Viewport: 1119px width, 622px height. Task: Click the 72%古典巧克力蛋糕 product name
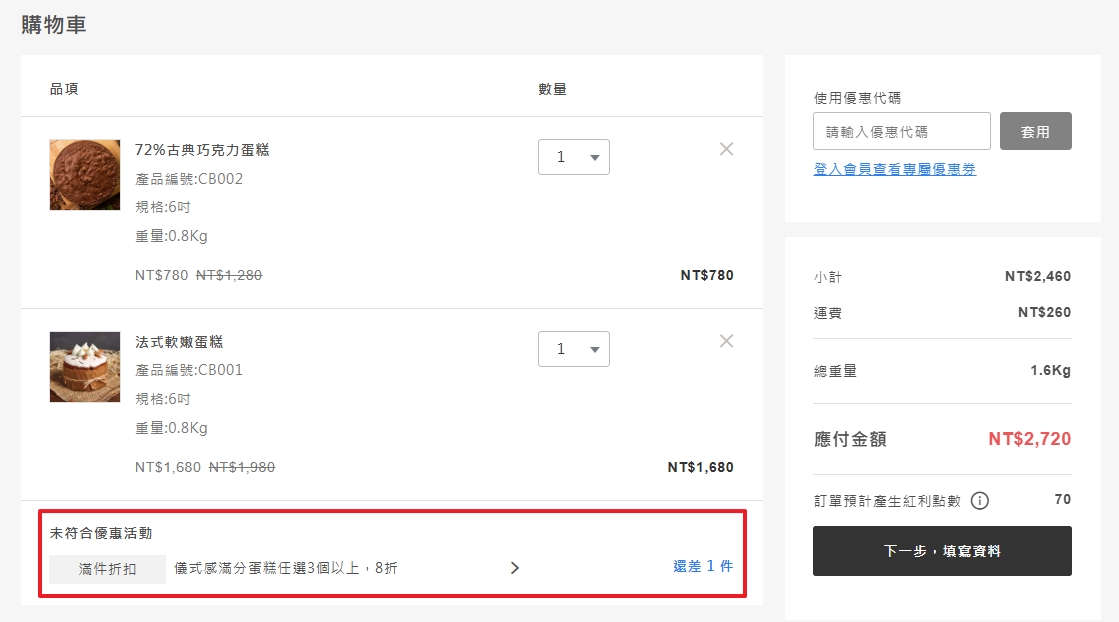pyautogui.click(x=202, y=150)
